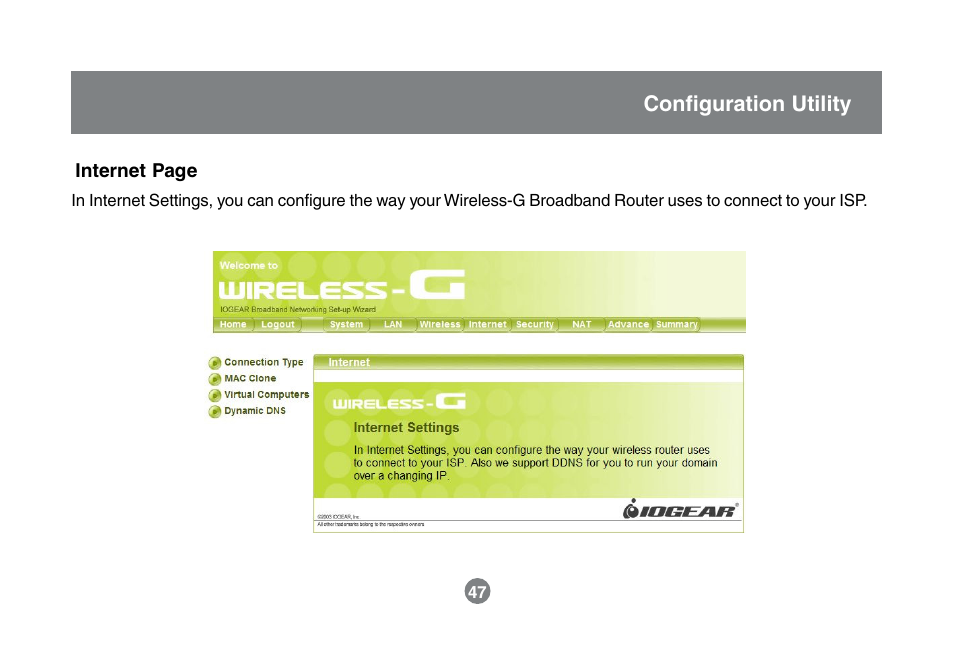Click the Internet Settings heading

tap(406, 428)
